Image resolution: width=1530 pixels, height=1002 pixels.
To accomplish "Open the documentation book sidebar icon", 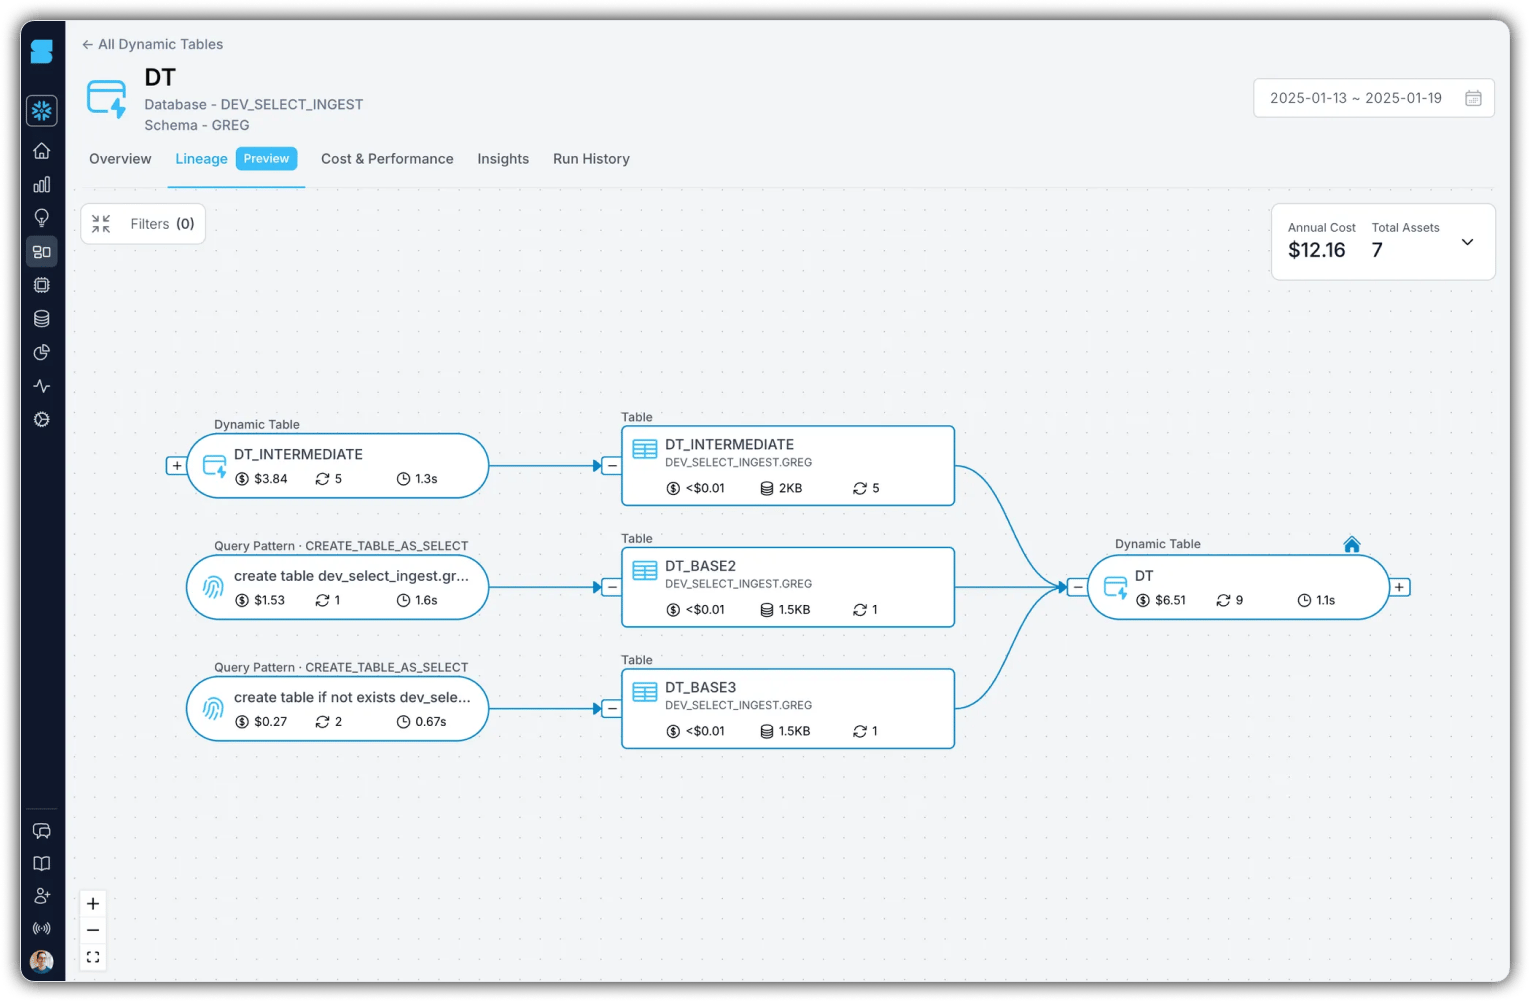I will point(42,864).
